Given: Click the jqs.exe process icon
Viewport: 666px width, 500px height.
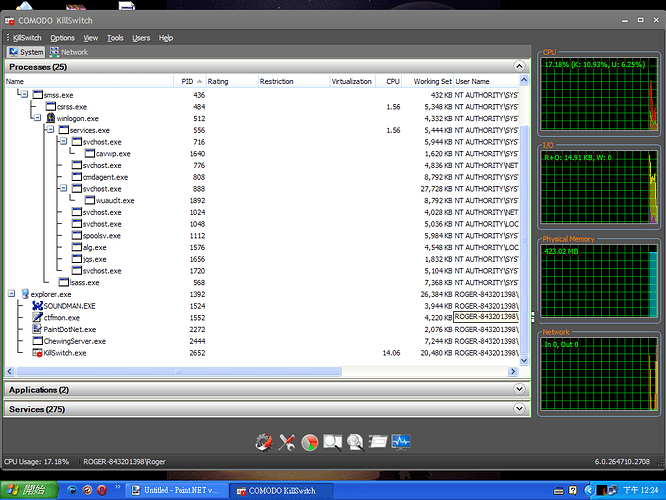Looking at the screenshot, I should (x=77, y=259).
